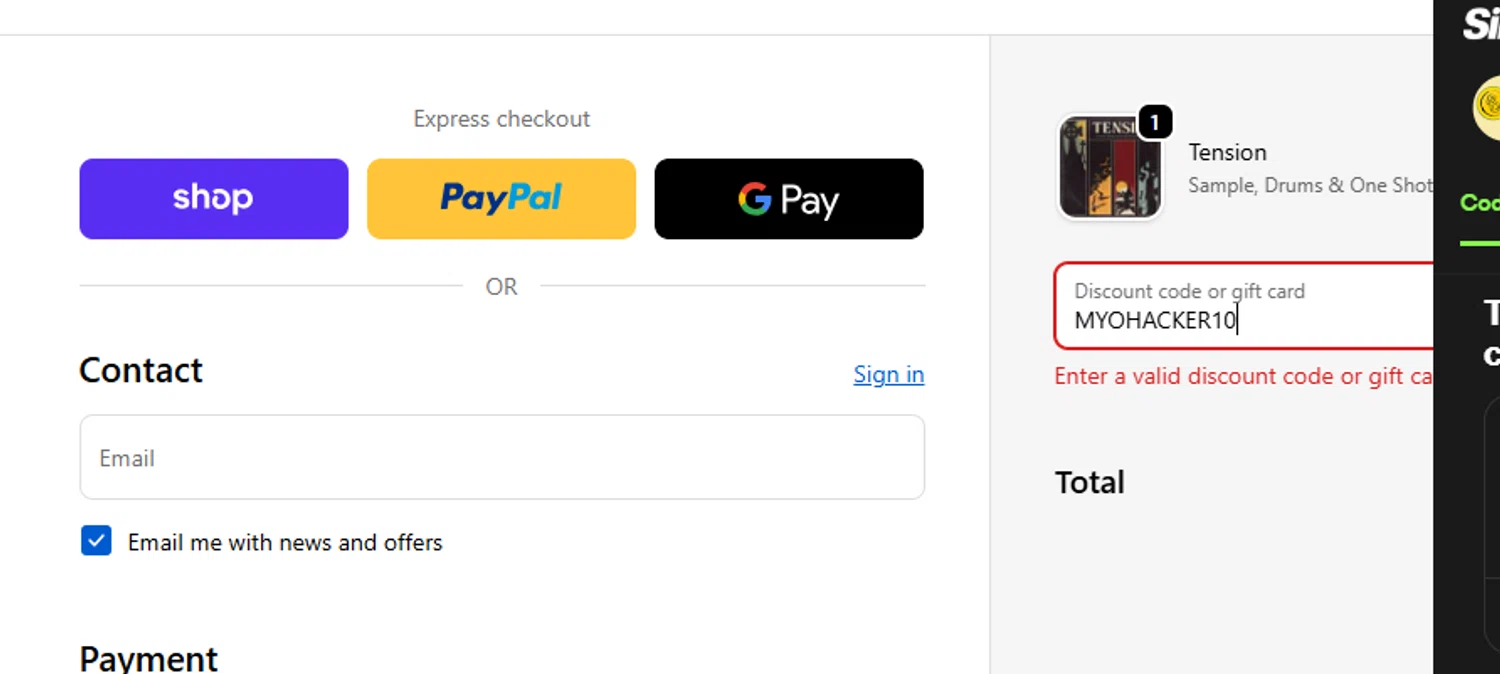
Task: Click the Tension product name
Action: pyautogui.click(x=1227, y=152)
